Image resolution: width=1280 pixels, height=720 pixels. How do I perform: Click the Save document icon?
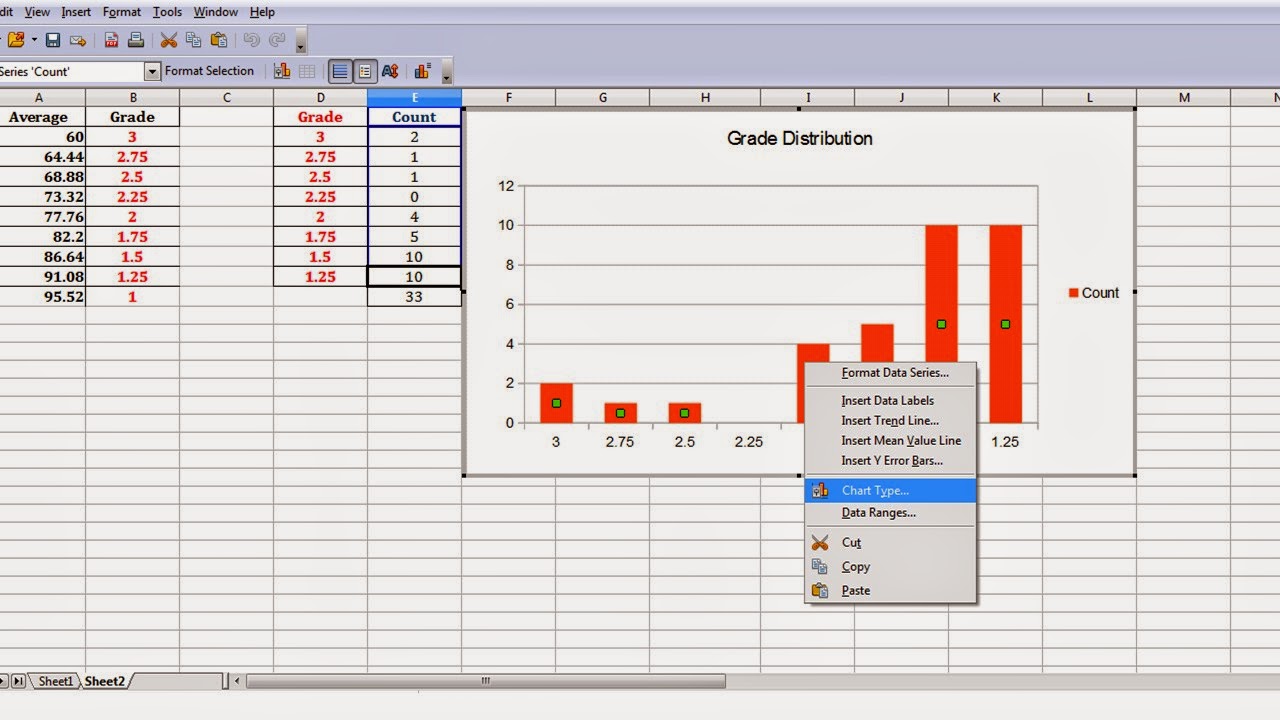tap(52, 40)
